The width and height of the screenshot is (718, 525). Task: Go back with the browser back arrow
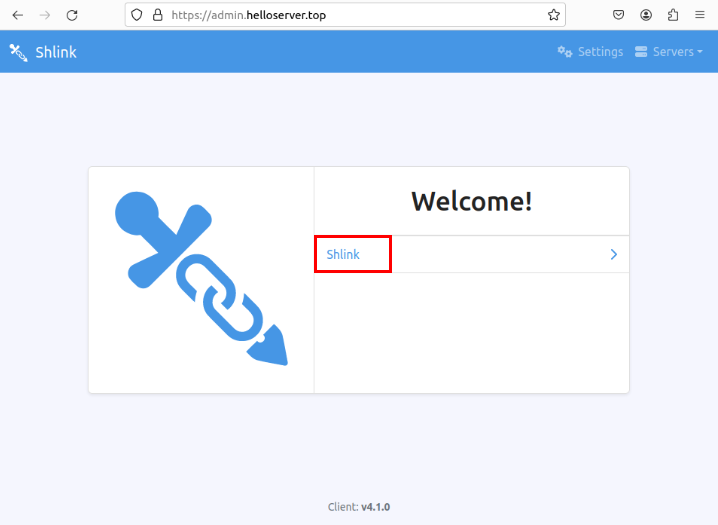tap(18, 15)
